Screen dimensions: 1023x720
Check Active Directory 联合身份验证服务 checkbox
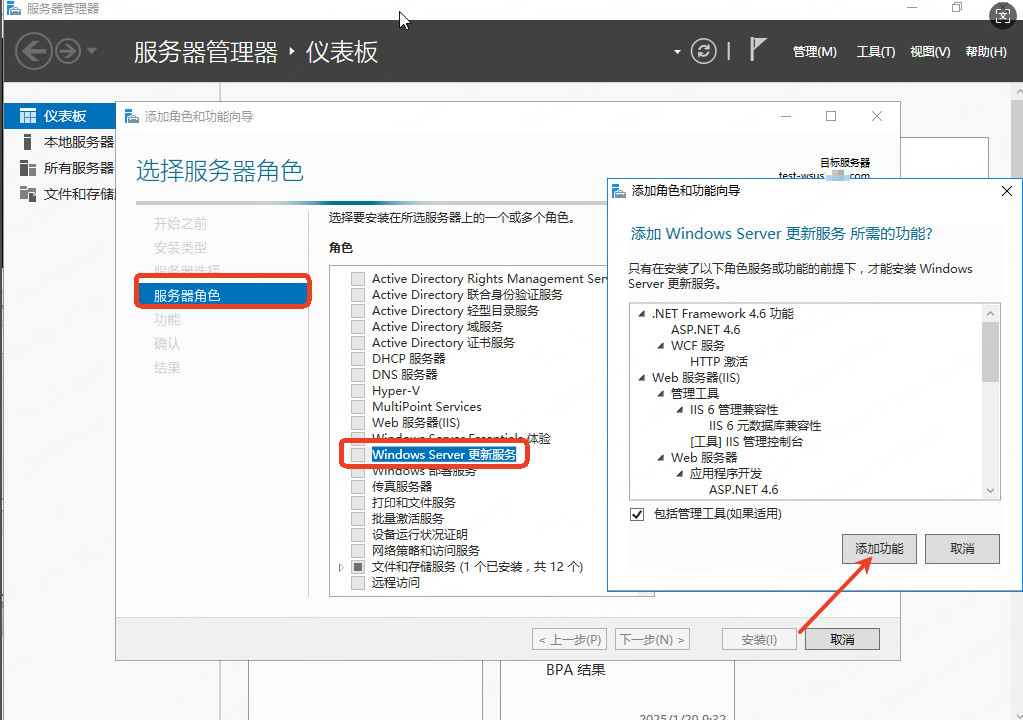click(x=358, y=295)
